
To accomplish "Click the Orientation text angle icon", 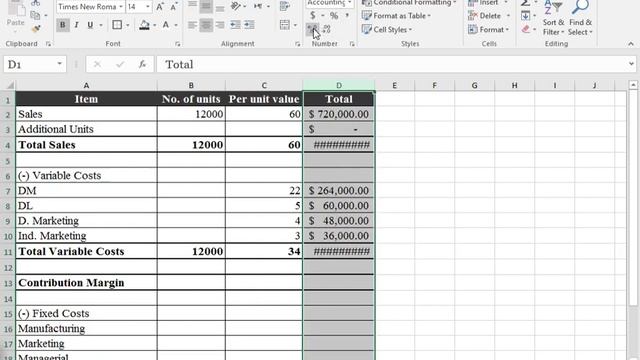I will click(x=236, y=6).
